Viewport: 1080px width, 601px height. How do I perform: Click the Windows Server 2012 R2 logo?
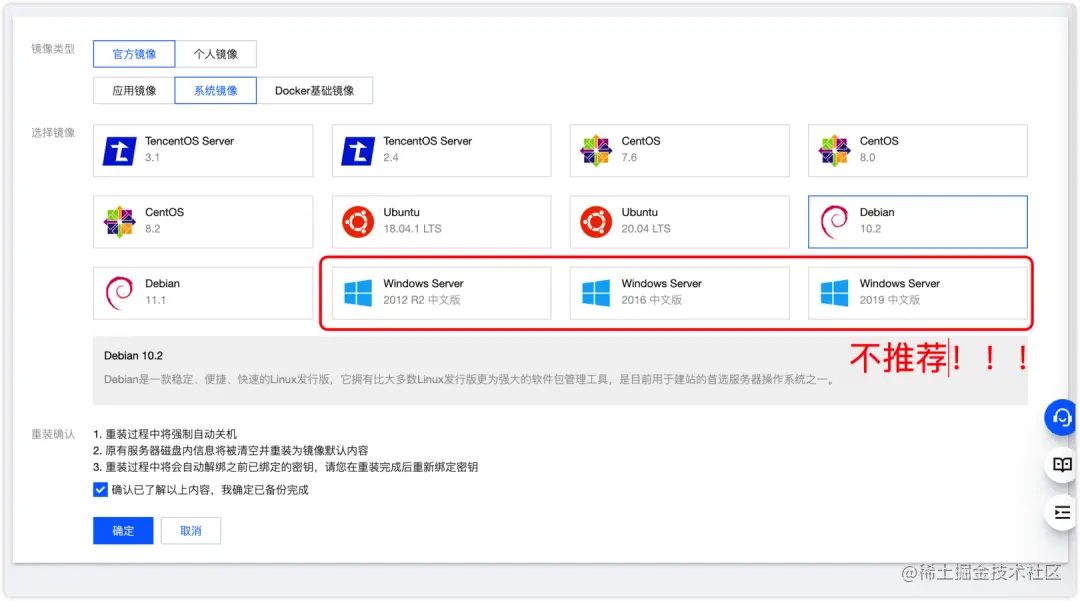[357, 293]
